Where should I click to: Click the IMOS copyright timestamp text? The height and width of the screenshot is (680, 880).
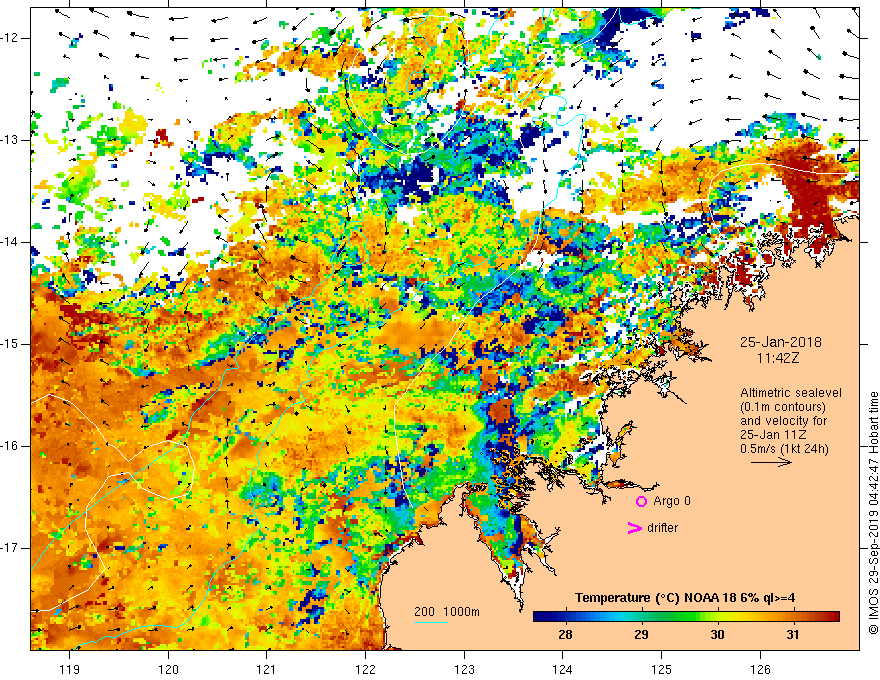tap(873, 513)
